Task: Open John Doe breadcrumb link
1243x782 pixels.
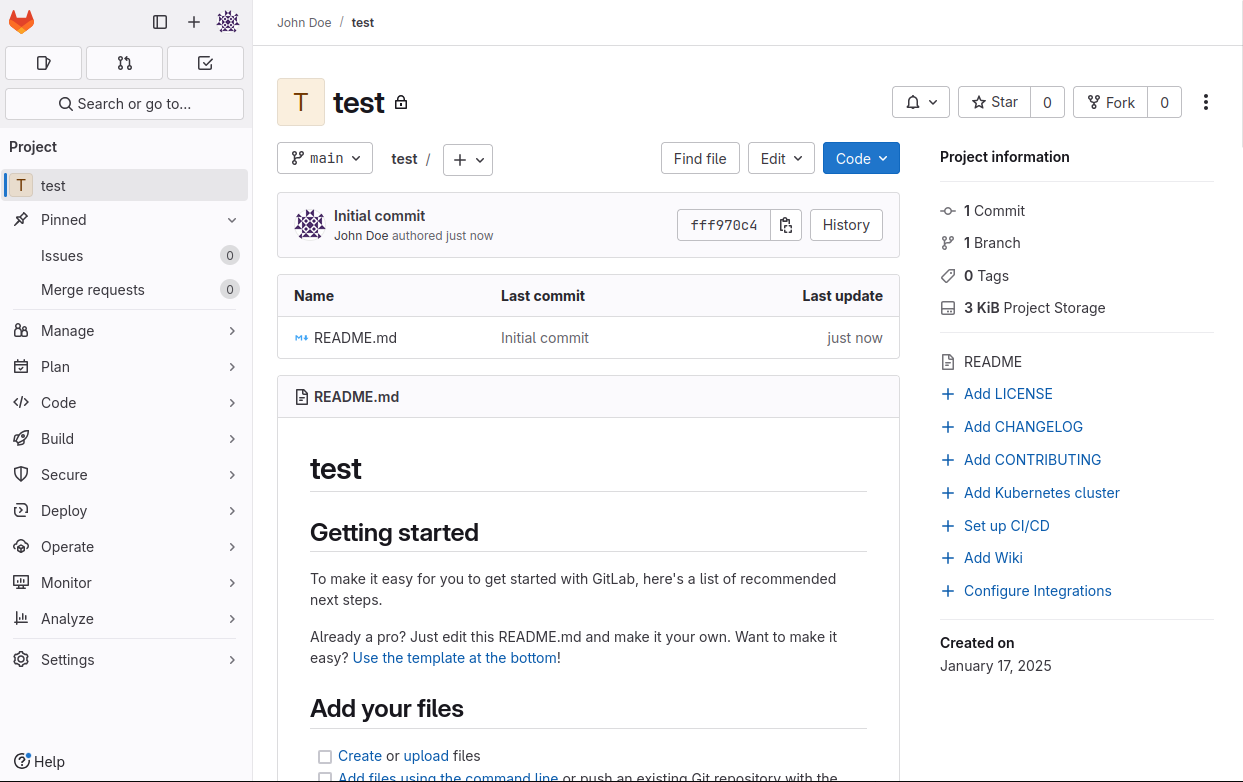Action: point(304,22)
